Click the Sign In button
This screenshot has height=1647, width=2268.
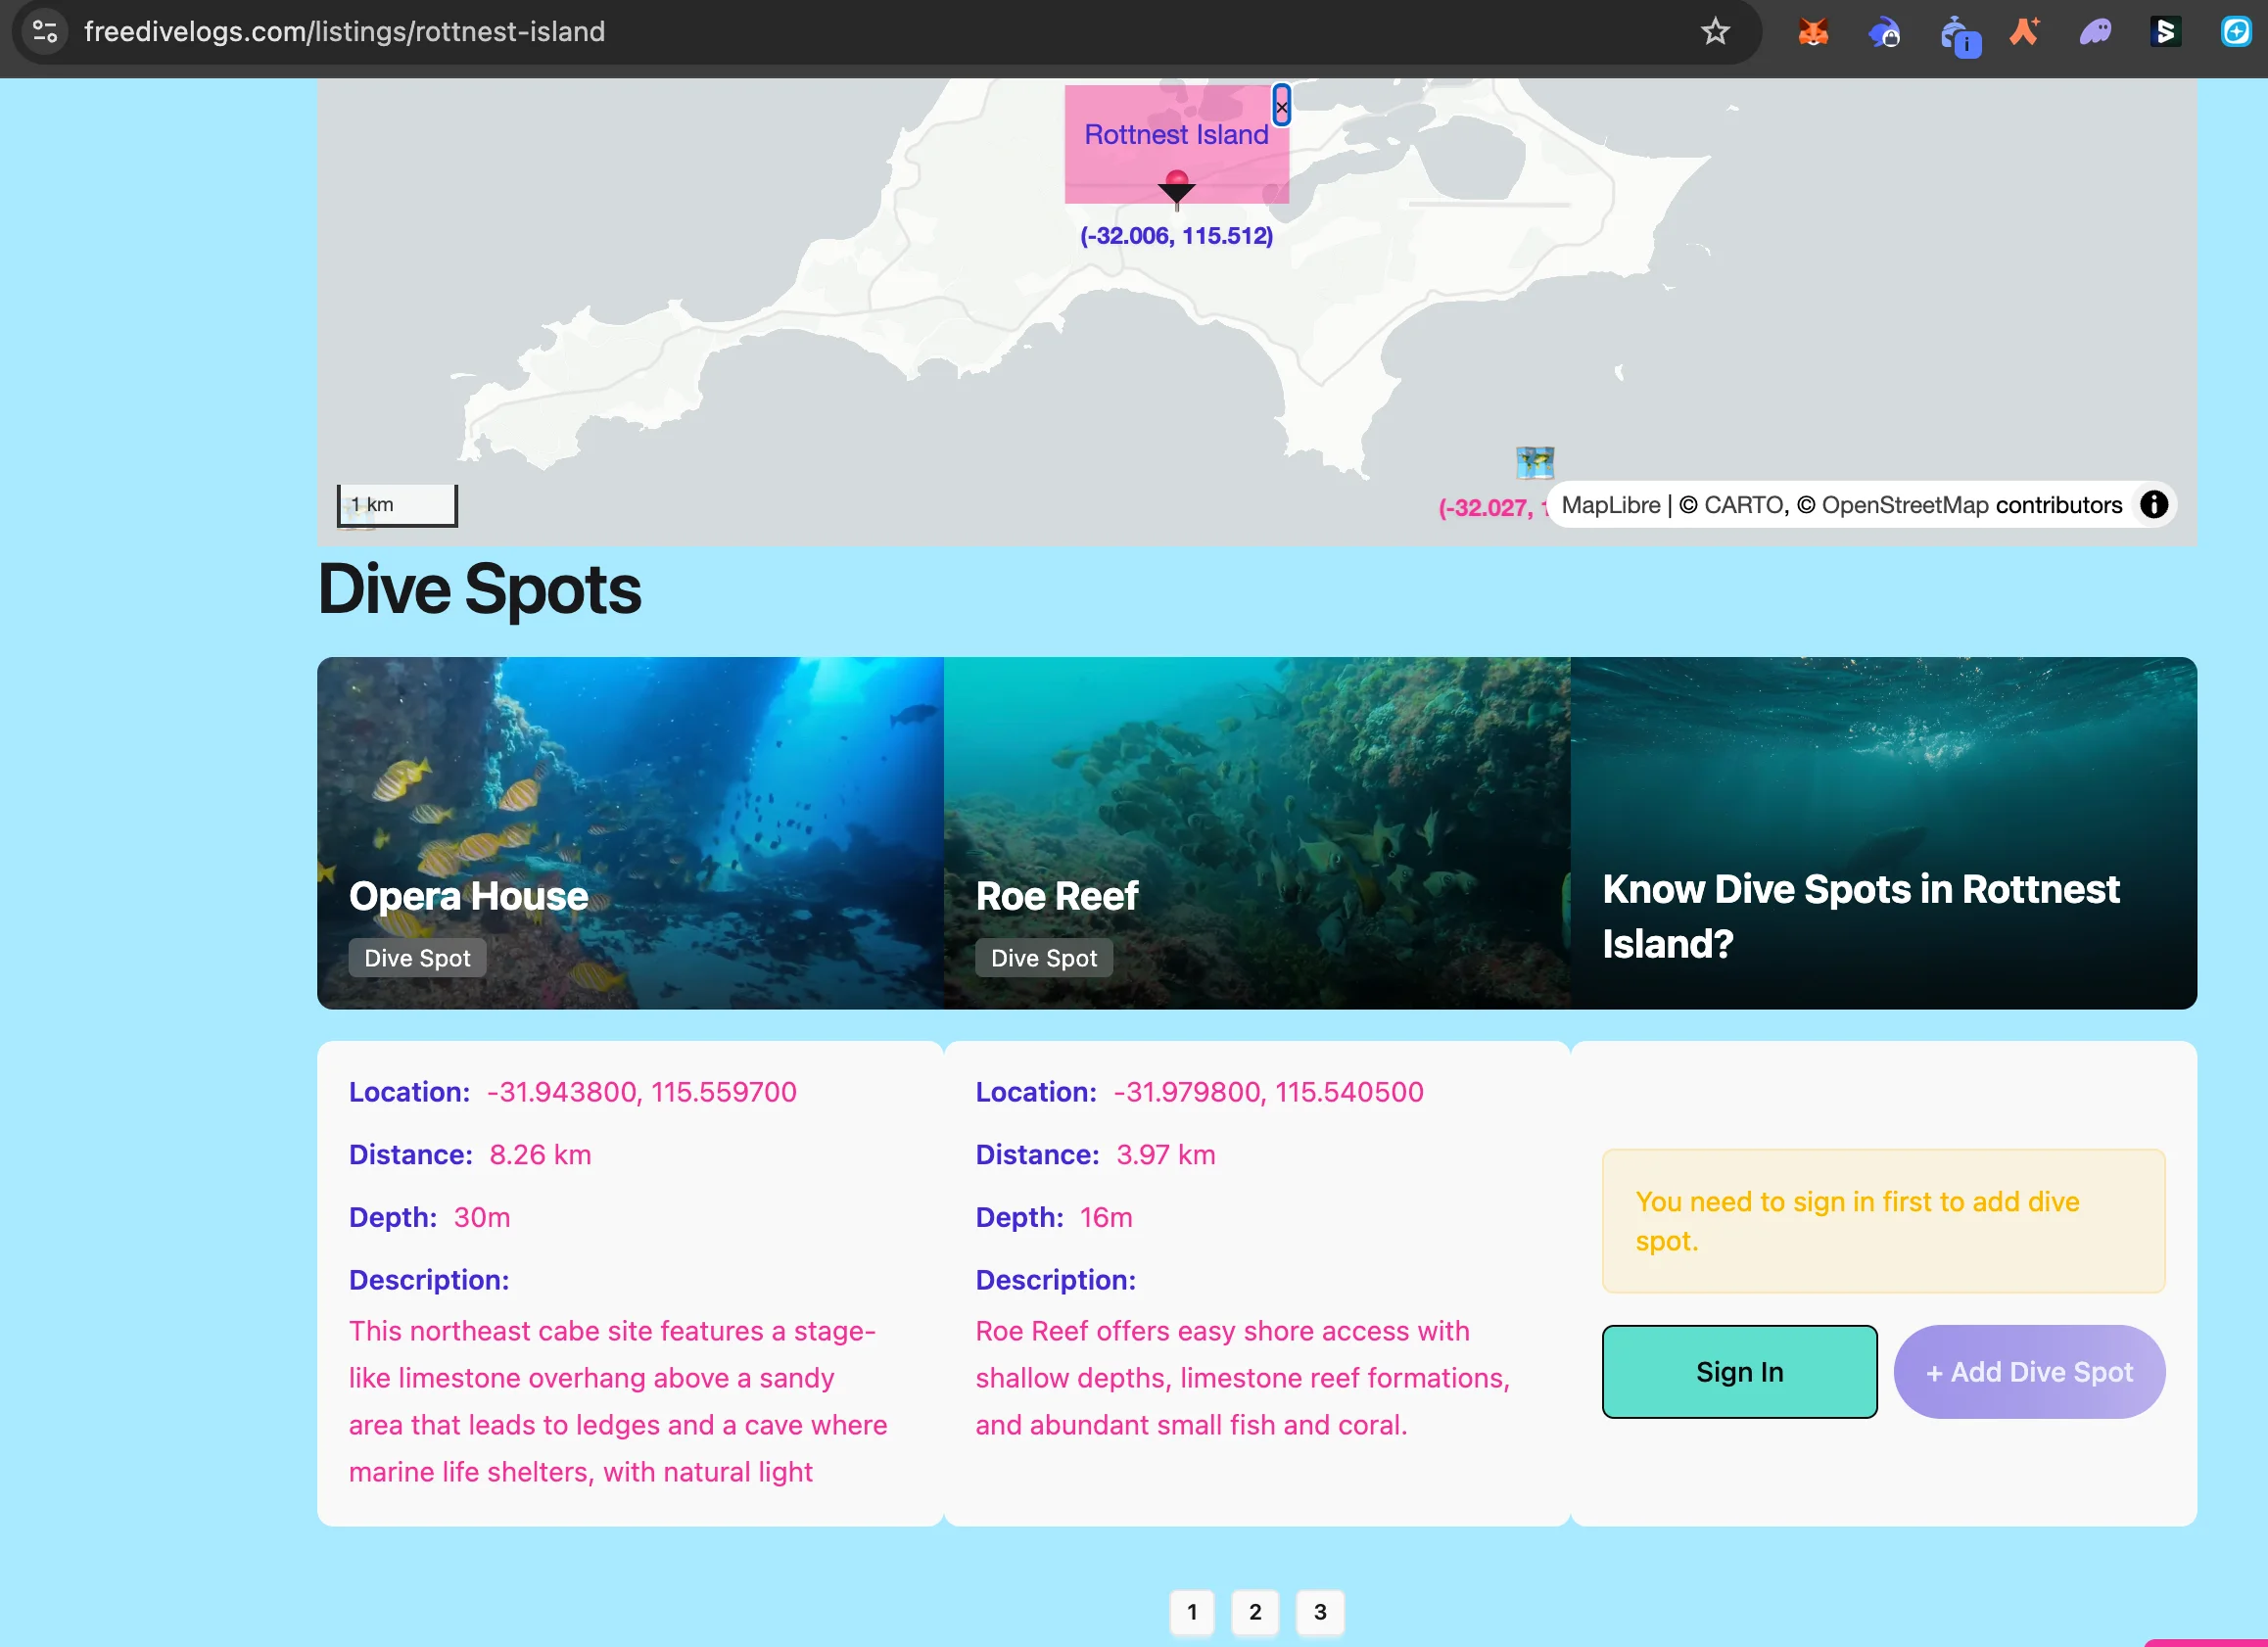point(1739,1371)
